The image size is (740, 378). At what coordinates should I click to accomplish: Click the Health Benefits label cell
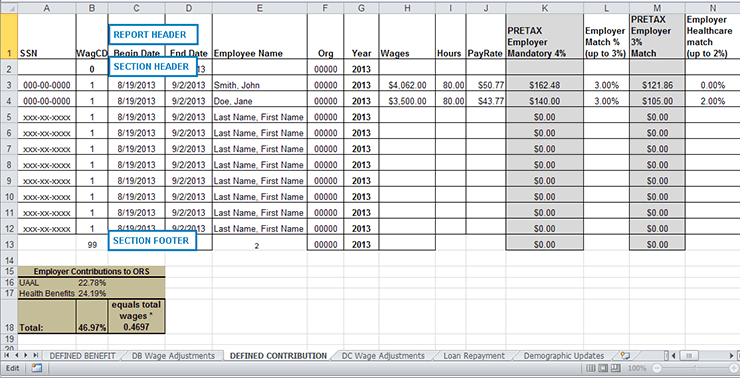[x=46, y=293]
